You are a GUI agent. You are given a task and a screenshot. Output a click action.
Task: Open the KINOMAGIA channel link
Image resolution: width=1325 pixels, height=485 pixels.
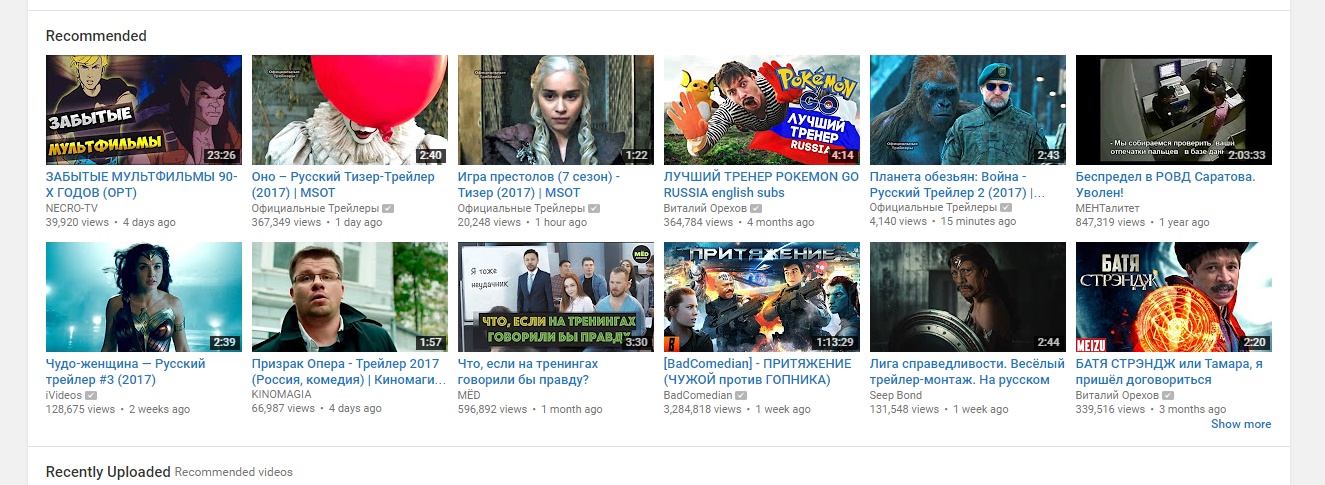[x=282, y=395]
